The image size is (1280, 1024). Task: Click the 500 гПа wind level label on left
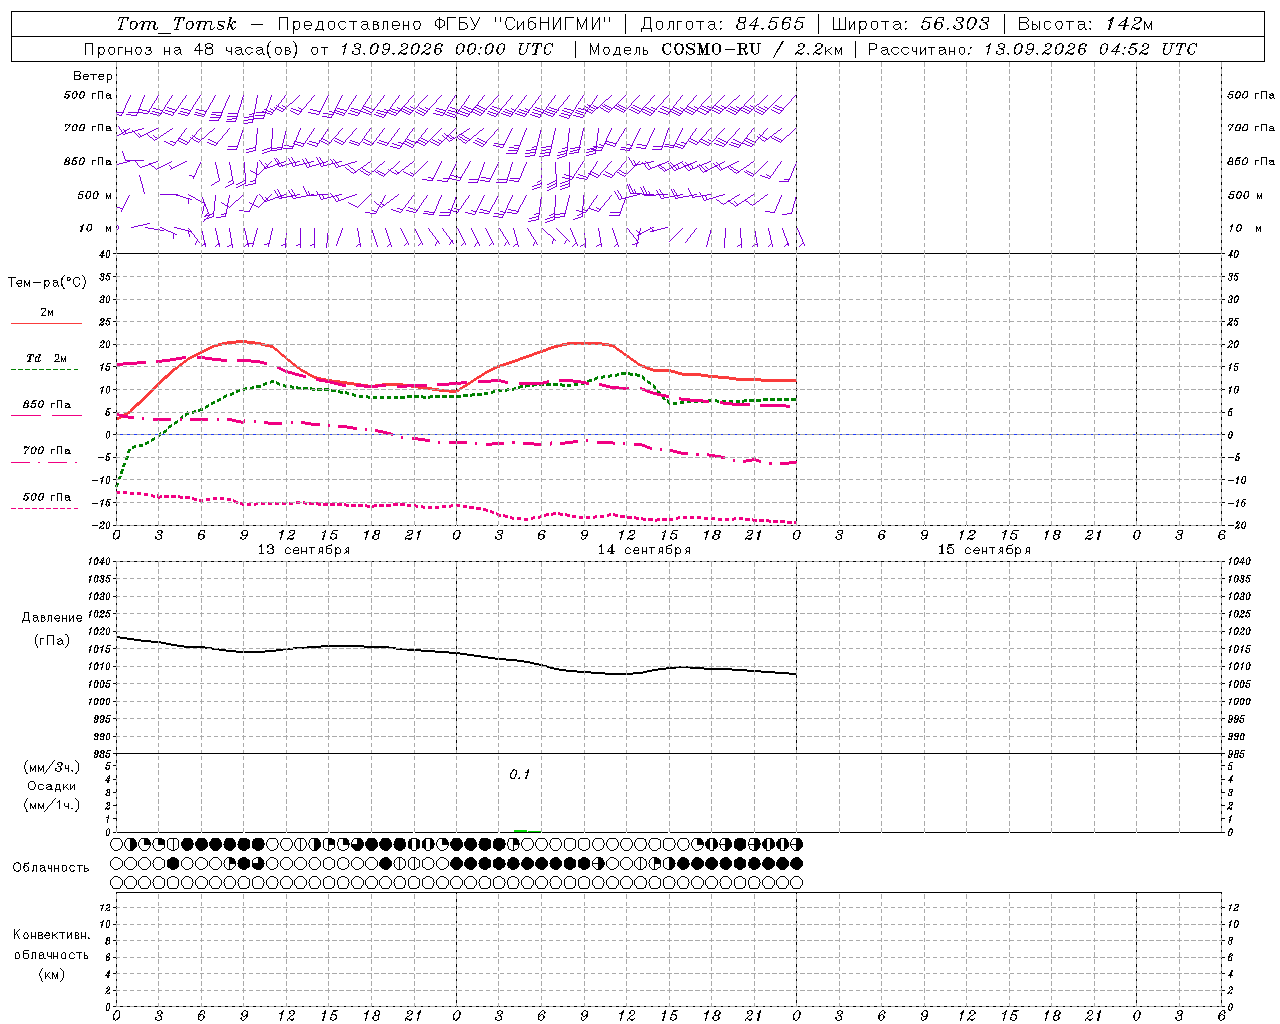tap(88, 95)
